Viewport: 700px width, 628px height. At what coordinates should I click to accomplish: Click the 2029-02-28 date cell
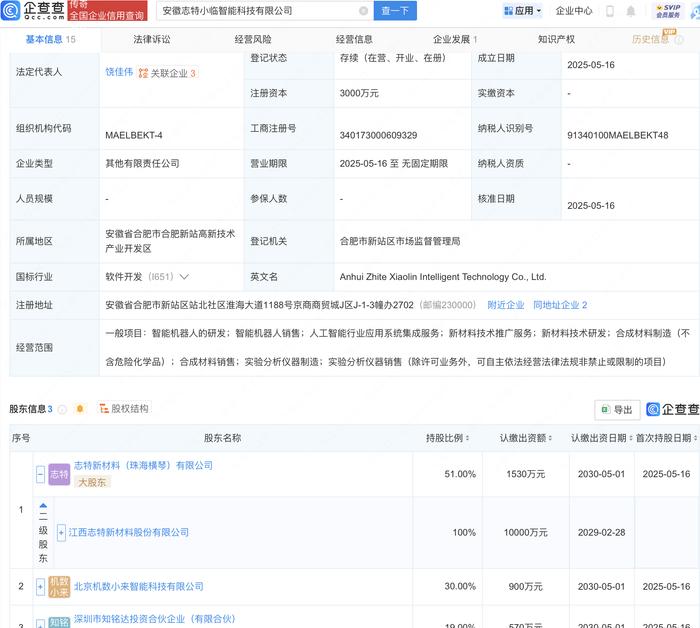point(601,532)
